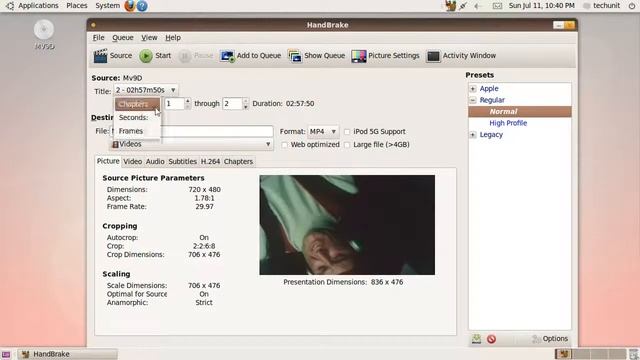Viewport: 640px width, 360px height.
Task: Open the Queue menu
Action: (123, 38)
